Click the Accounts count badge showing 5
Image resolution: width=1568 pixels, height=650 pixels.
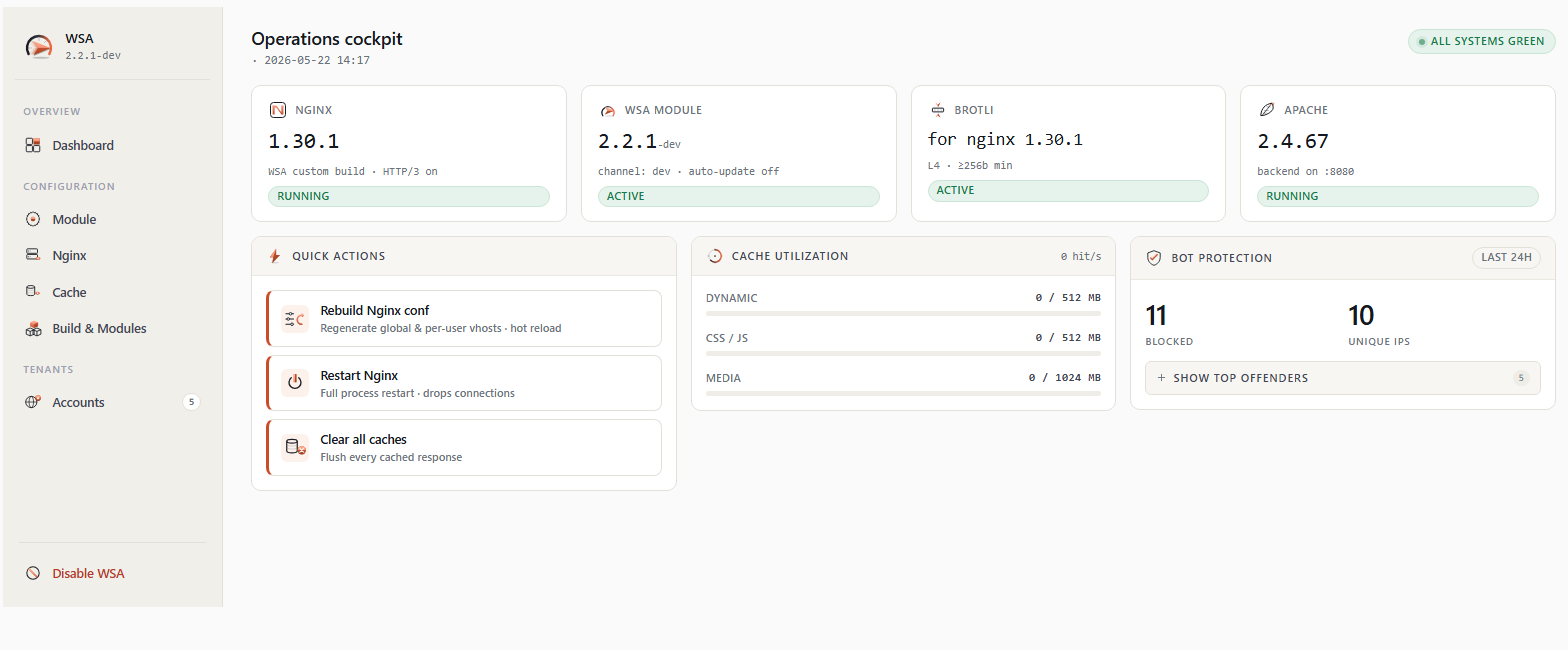point(191,402)
